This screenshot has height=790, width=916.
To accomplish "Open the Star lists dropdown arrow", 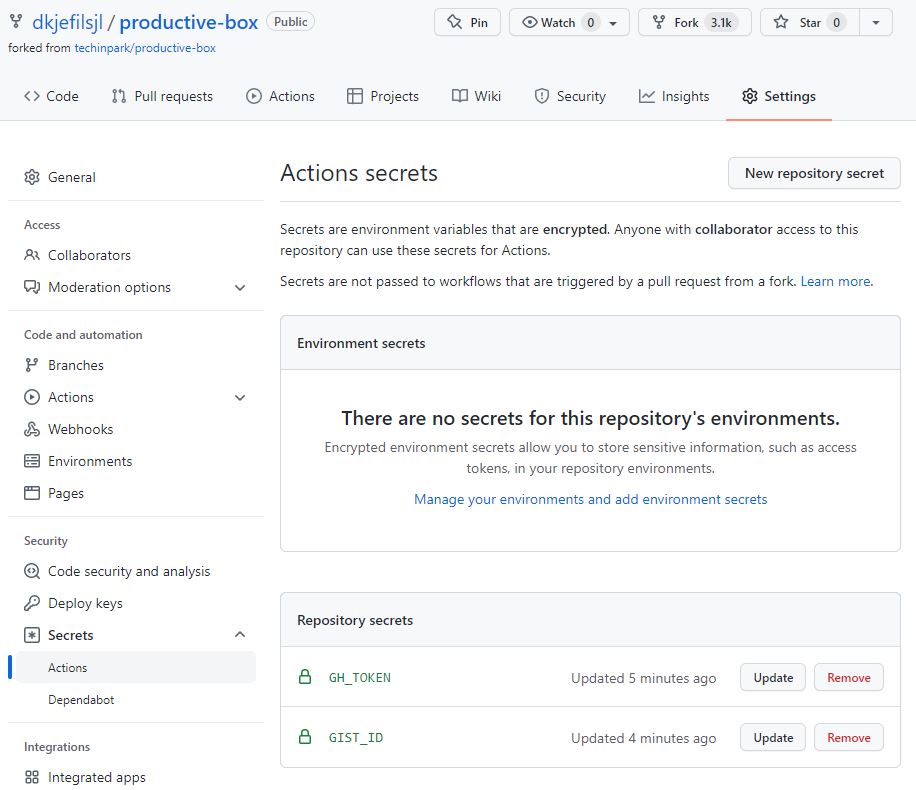I will [x=876, y=23].
